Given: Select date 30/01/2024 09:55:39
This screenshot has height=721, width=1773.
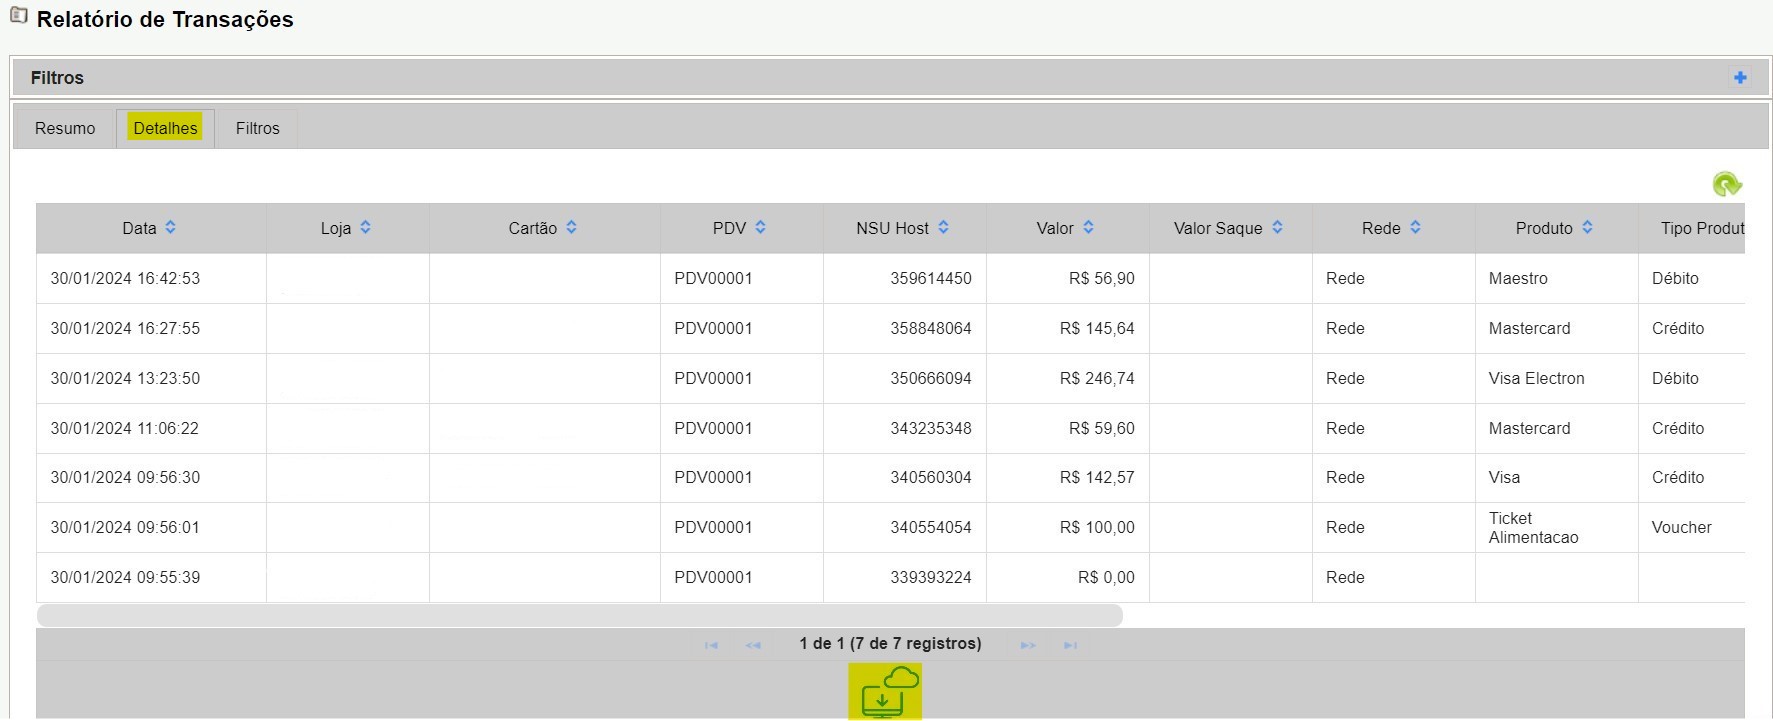Looking at the screenshot, I should pos(125,577).
